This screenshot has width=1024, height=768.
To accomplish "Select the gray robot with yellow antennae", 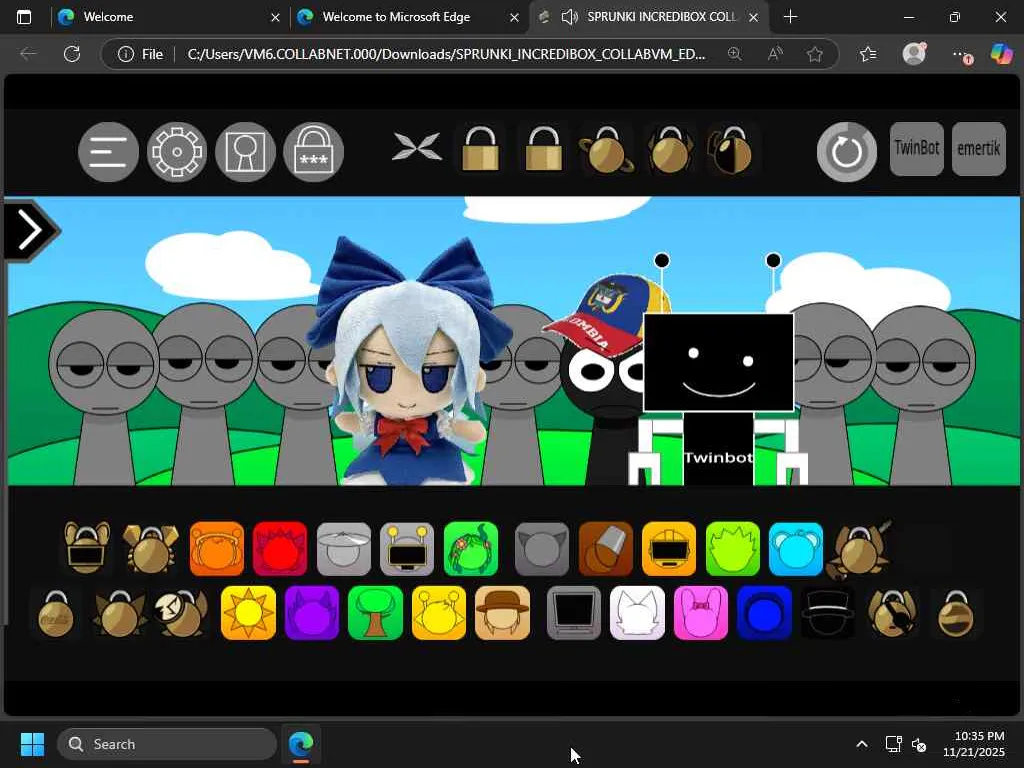I will [x=407, y=549].
